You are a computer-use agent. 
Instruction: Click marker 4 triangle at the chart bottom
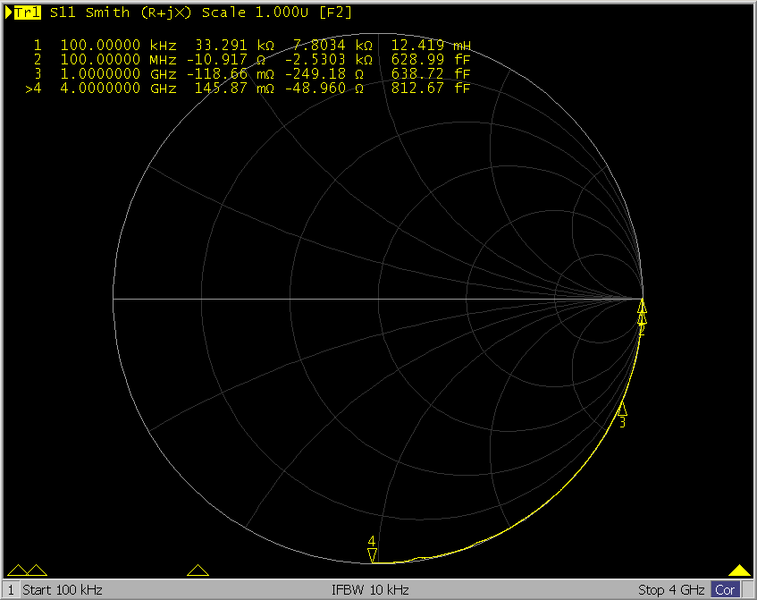click(x=372, y=555)
